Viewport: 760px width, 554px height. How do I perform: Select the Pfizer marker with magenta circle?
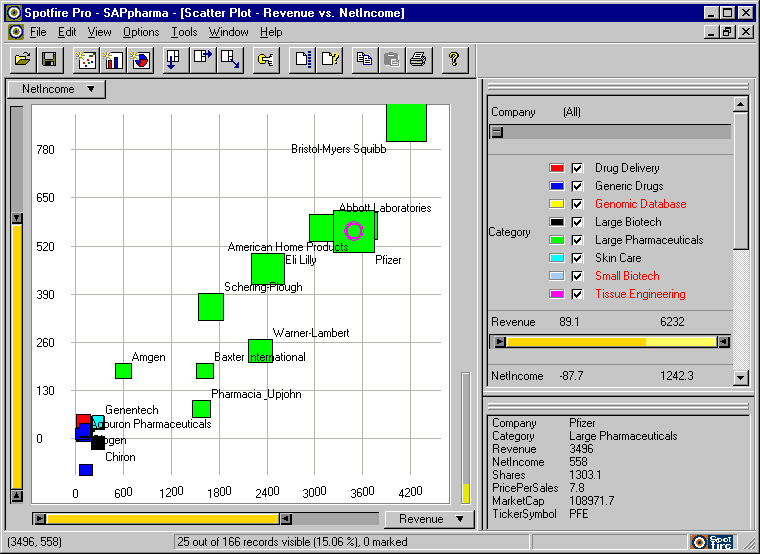click(x=354, y=231)
